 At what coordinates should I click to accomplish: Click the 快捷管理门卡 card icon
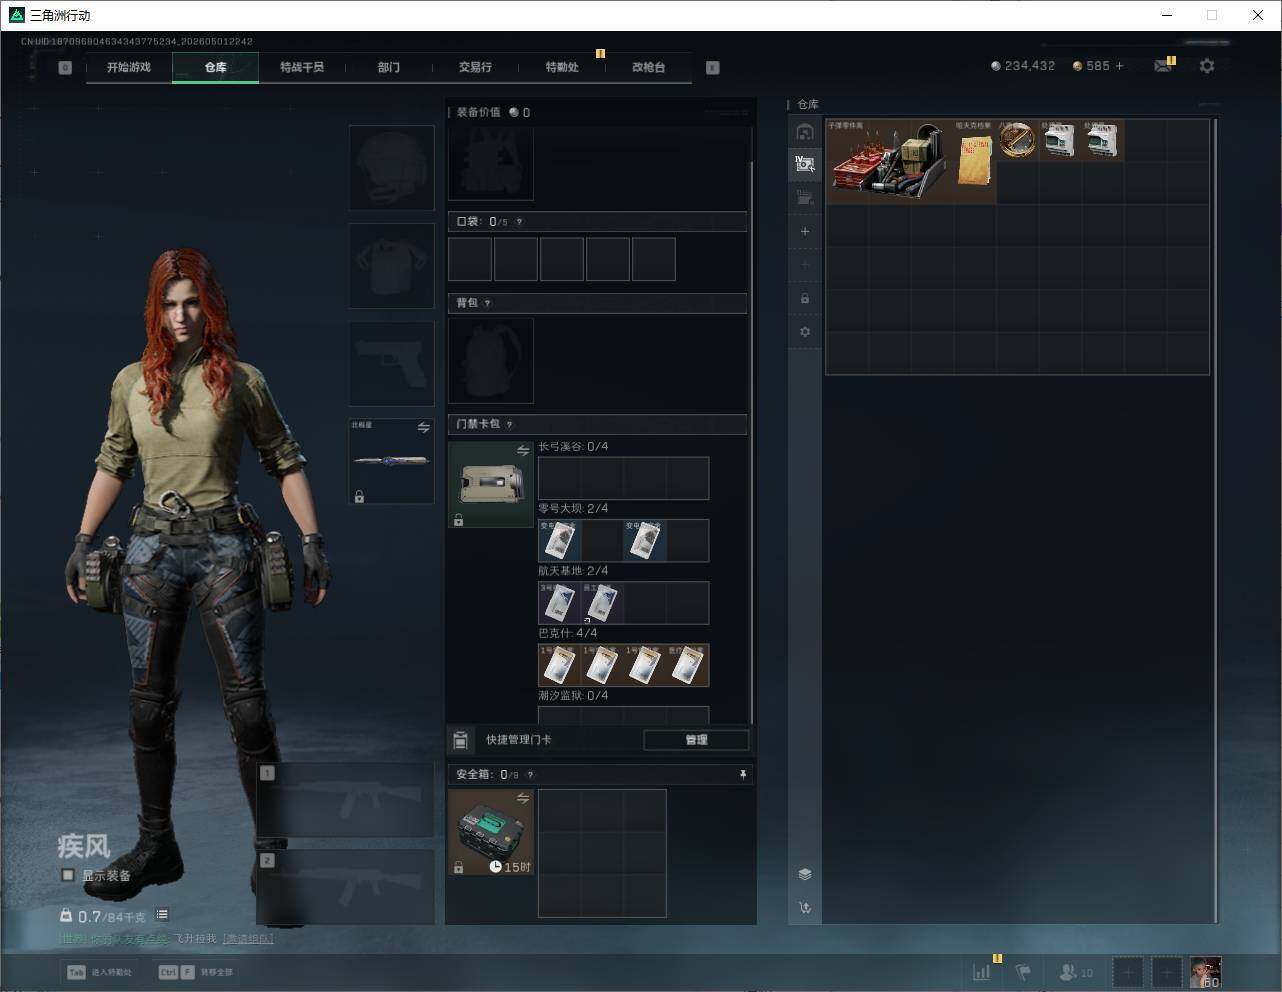[x=460, y=740]
